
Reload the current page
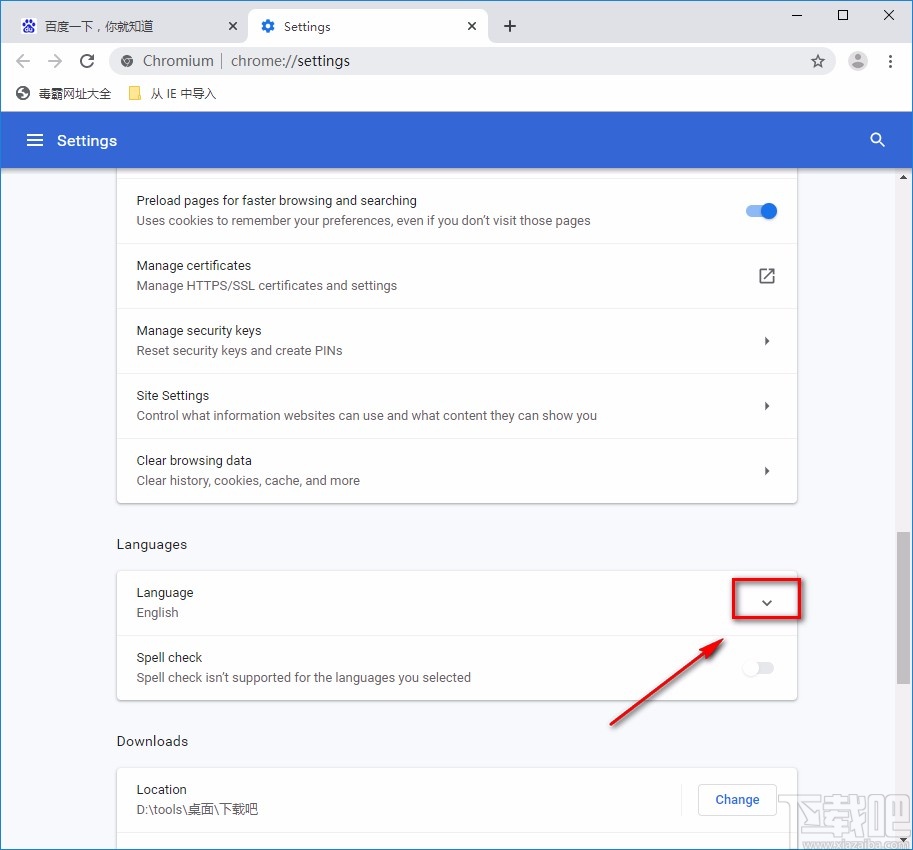pos(87,61)
